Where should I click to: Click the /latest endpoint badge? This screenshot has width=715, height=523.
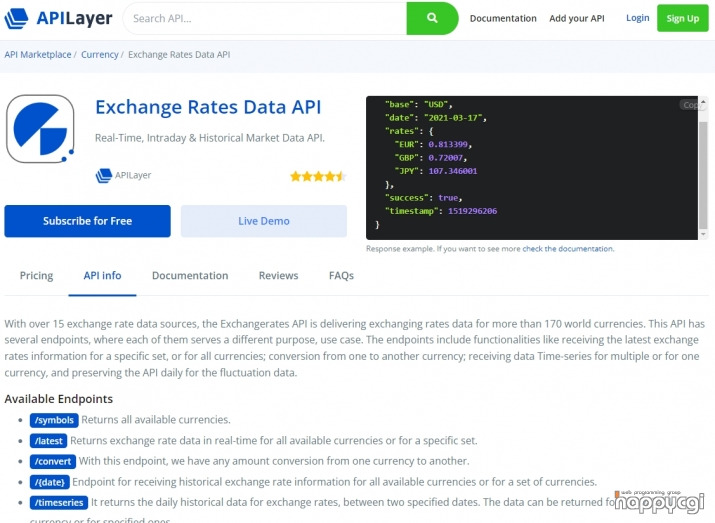pyautogui.click(x=49, y=441)
